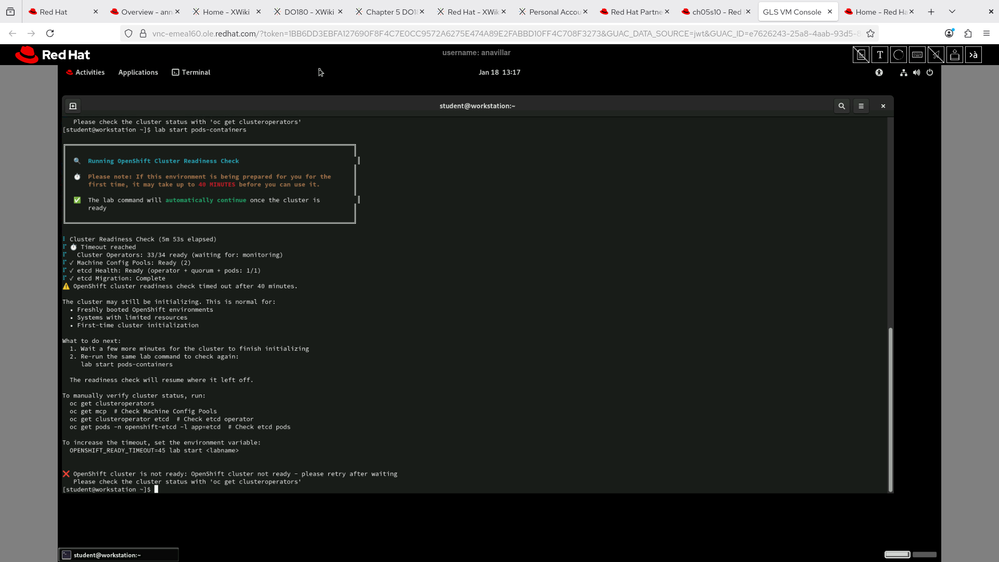This screenshot has height=562, width=999.
Task: Close the student@workstation terminal window
Action: click(x=883, y=106)
